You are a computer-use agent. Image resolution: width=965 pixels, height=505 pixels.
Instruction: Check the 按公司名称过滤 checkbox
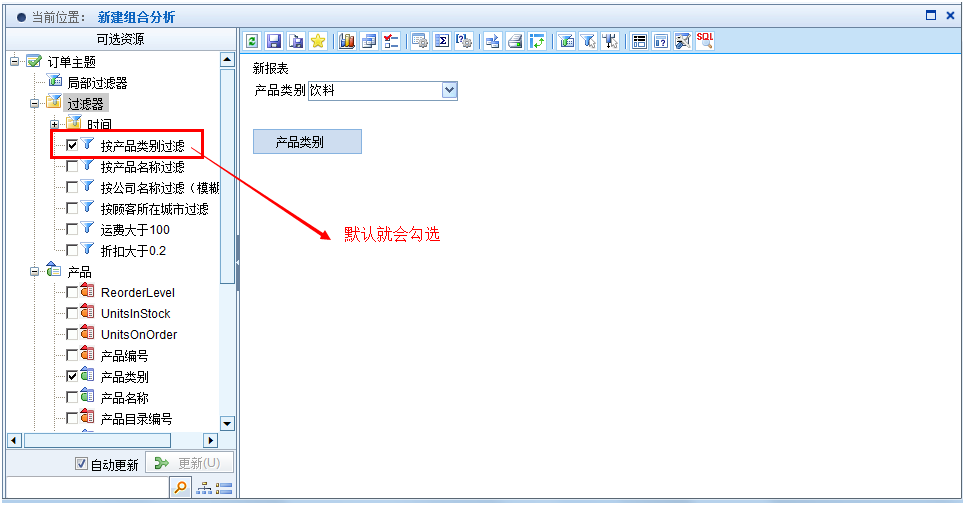72,187
